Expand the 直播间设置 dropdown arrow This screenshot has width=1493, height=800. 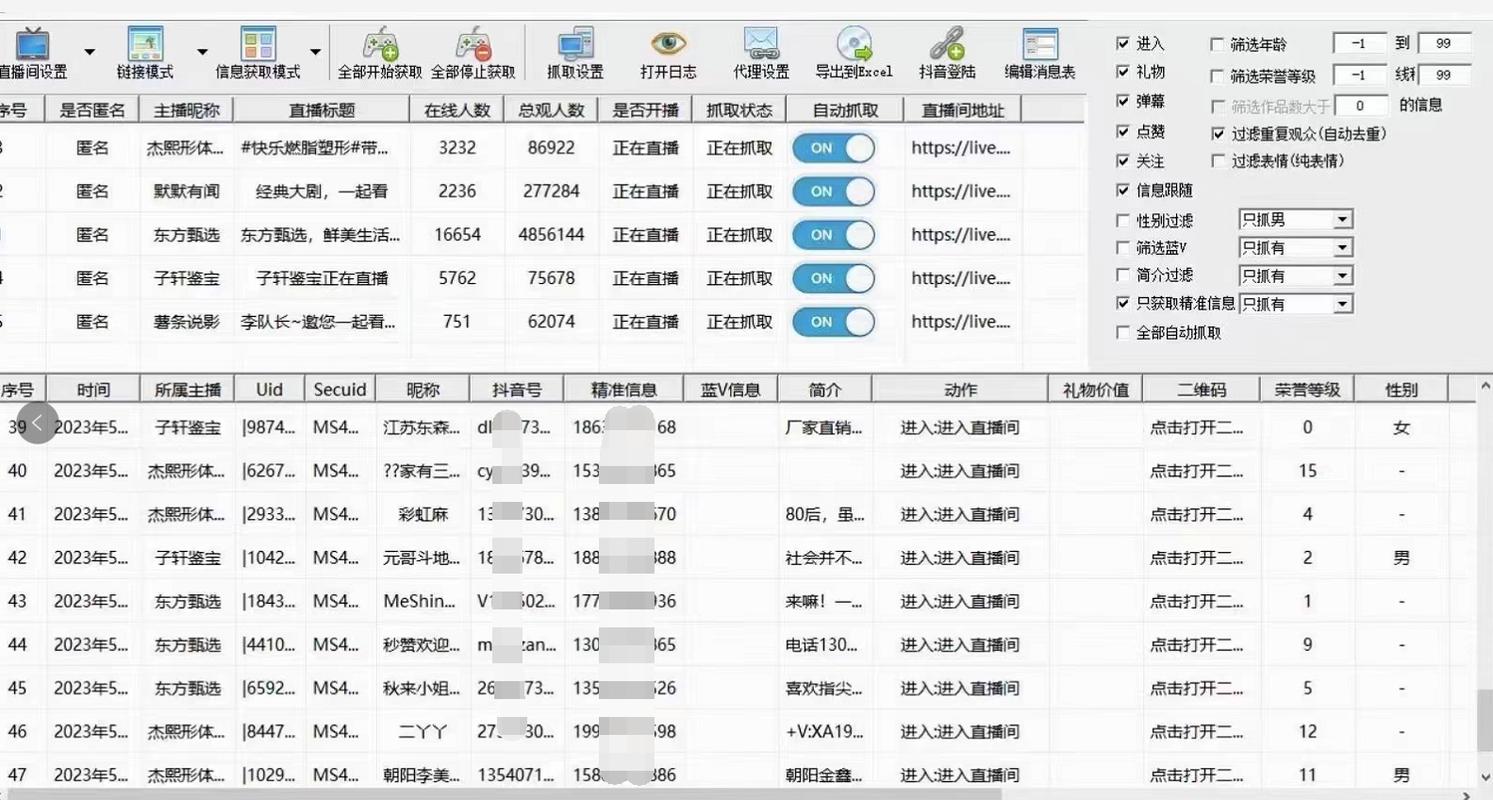tap(89, 52)
